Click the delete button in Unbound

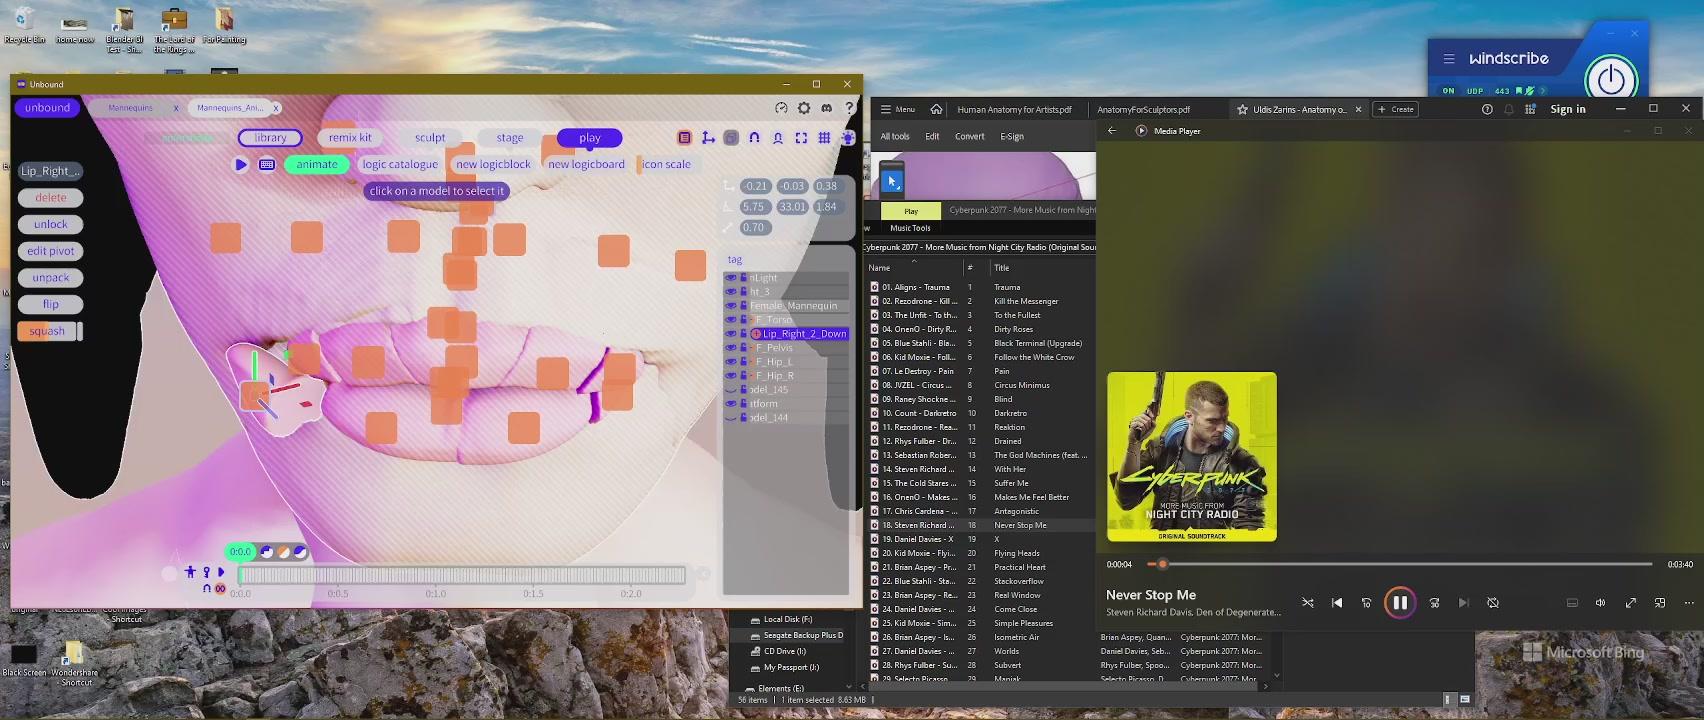coord(51,198)
